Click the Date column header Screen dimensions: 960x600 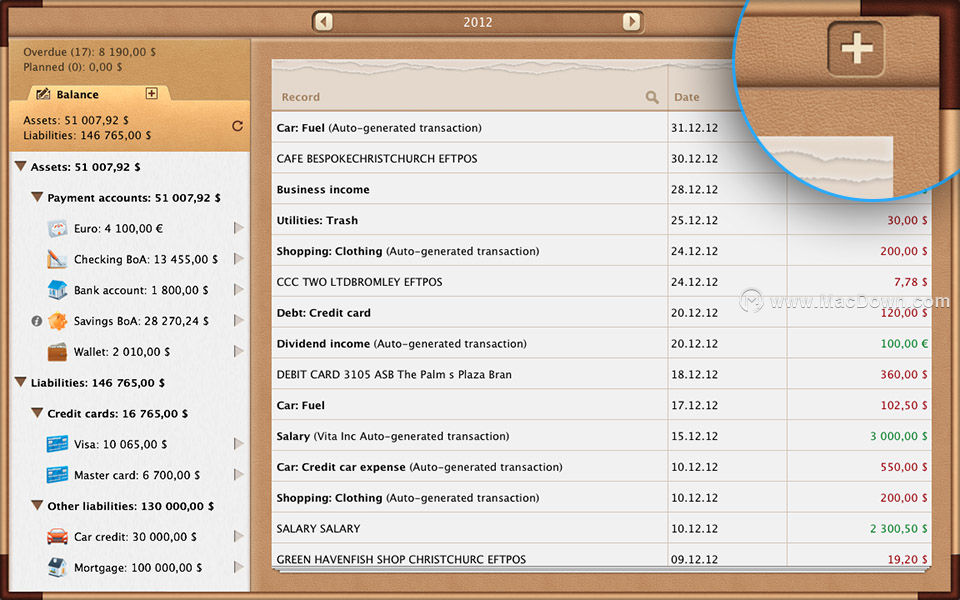686,97
